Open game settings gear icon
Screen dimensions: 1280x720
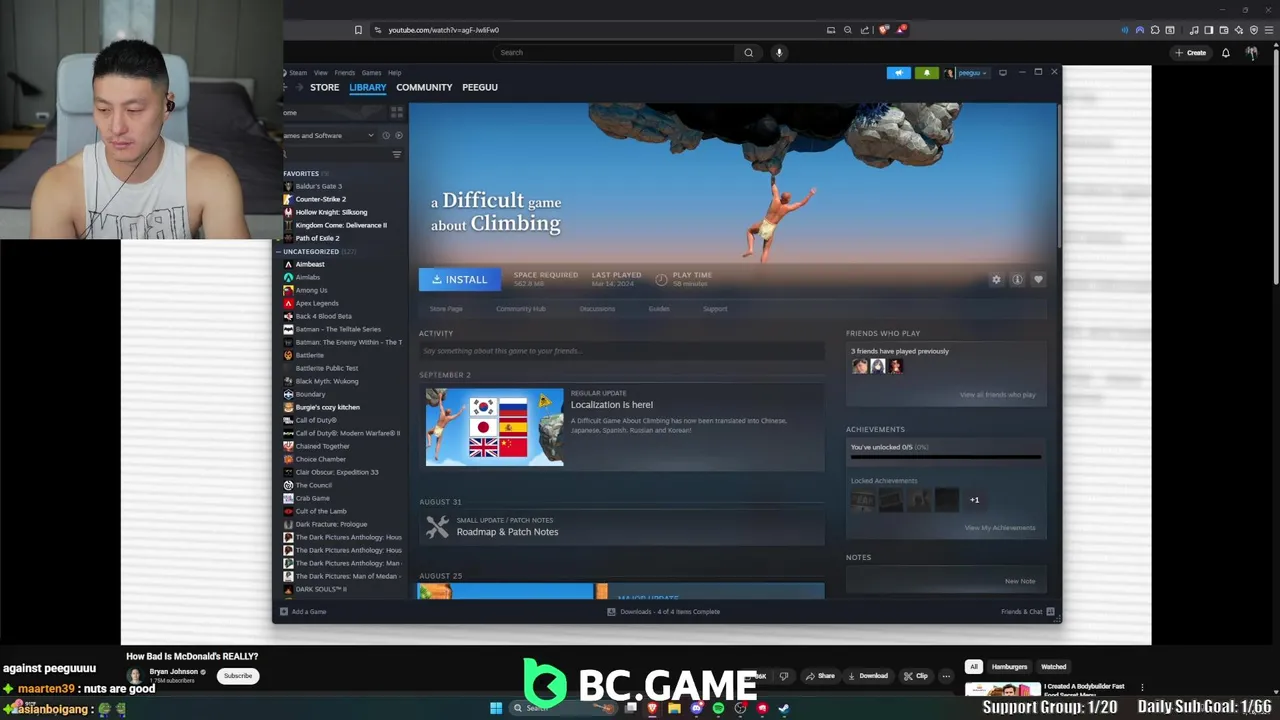click(996, 280)
